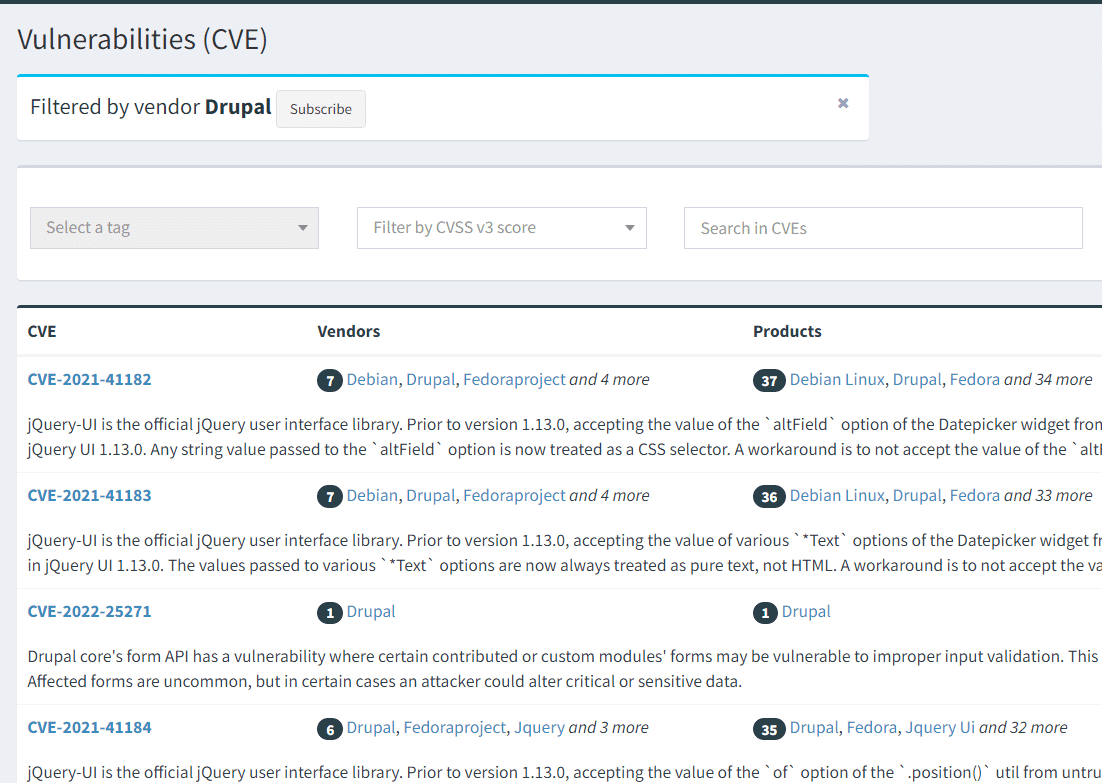Viewport: 1102px width, 783px height.
Task: Open the Jquery vendor link
Action: click(x=539, y=728)
